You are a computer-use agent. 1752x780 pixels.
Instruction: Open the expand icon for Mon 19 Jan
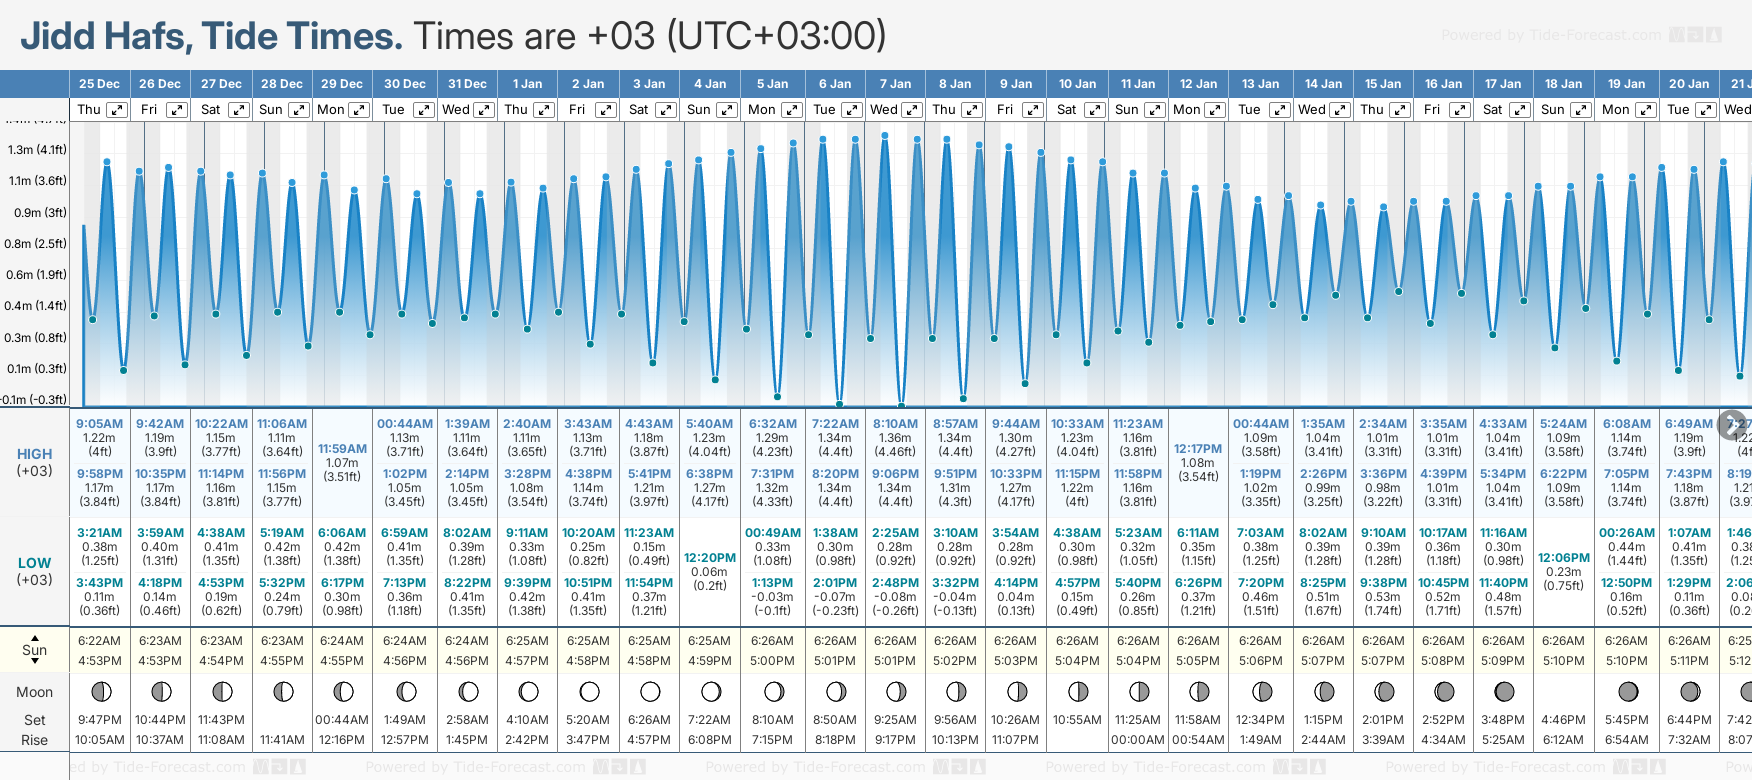pos(1645,110)
